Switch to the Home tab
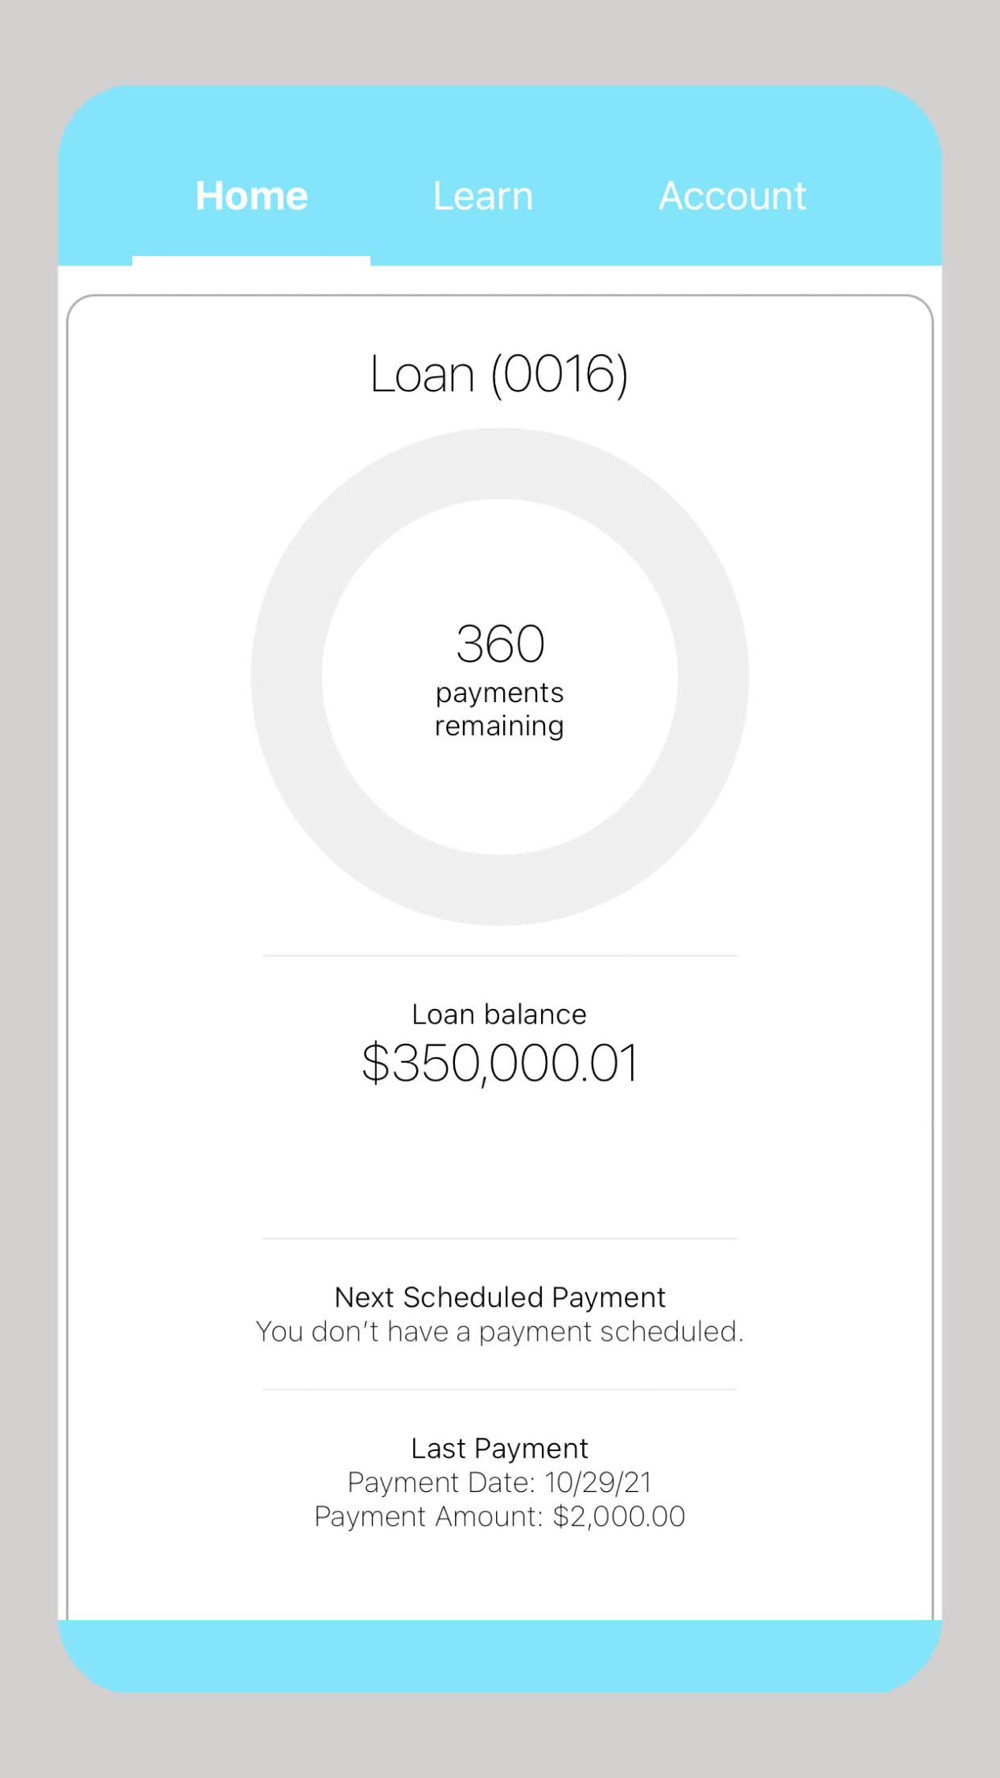This screenshot has height=1778, width=1000. coord(251,196)
